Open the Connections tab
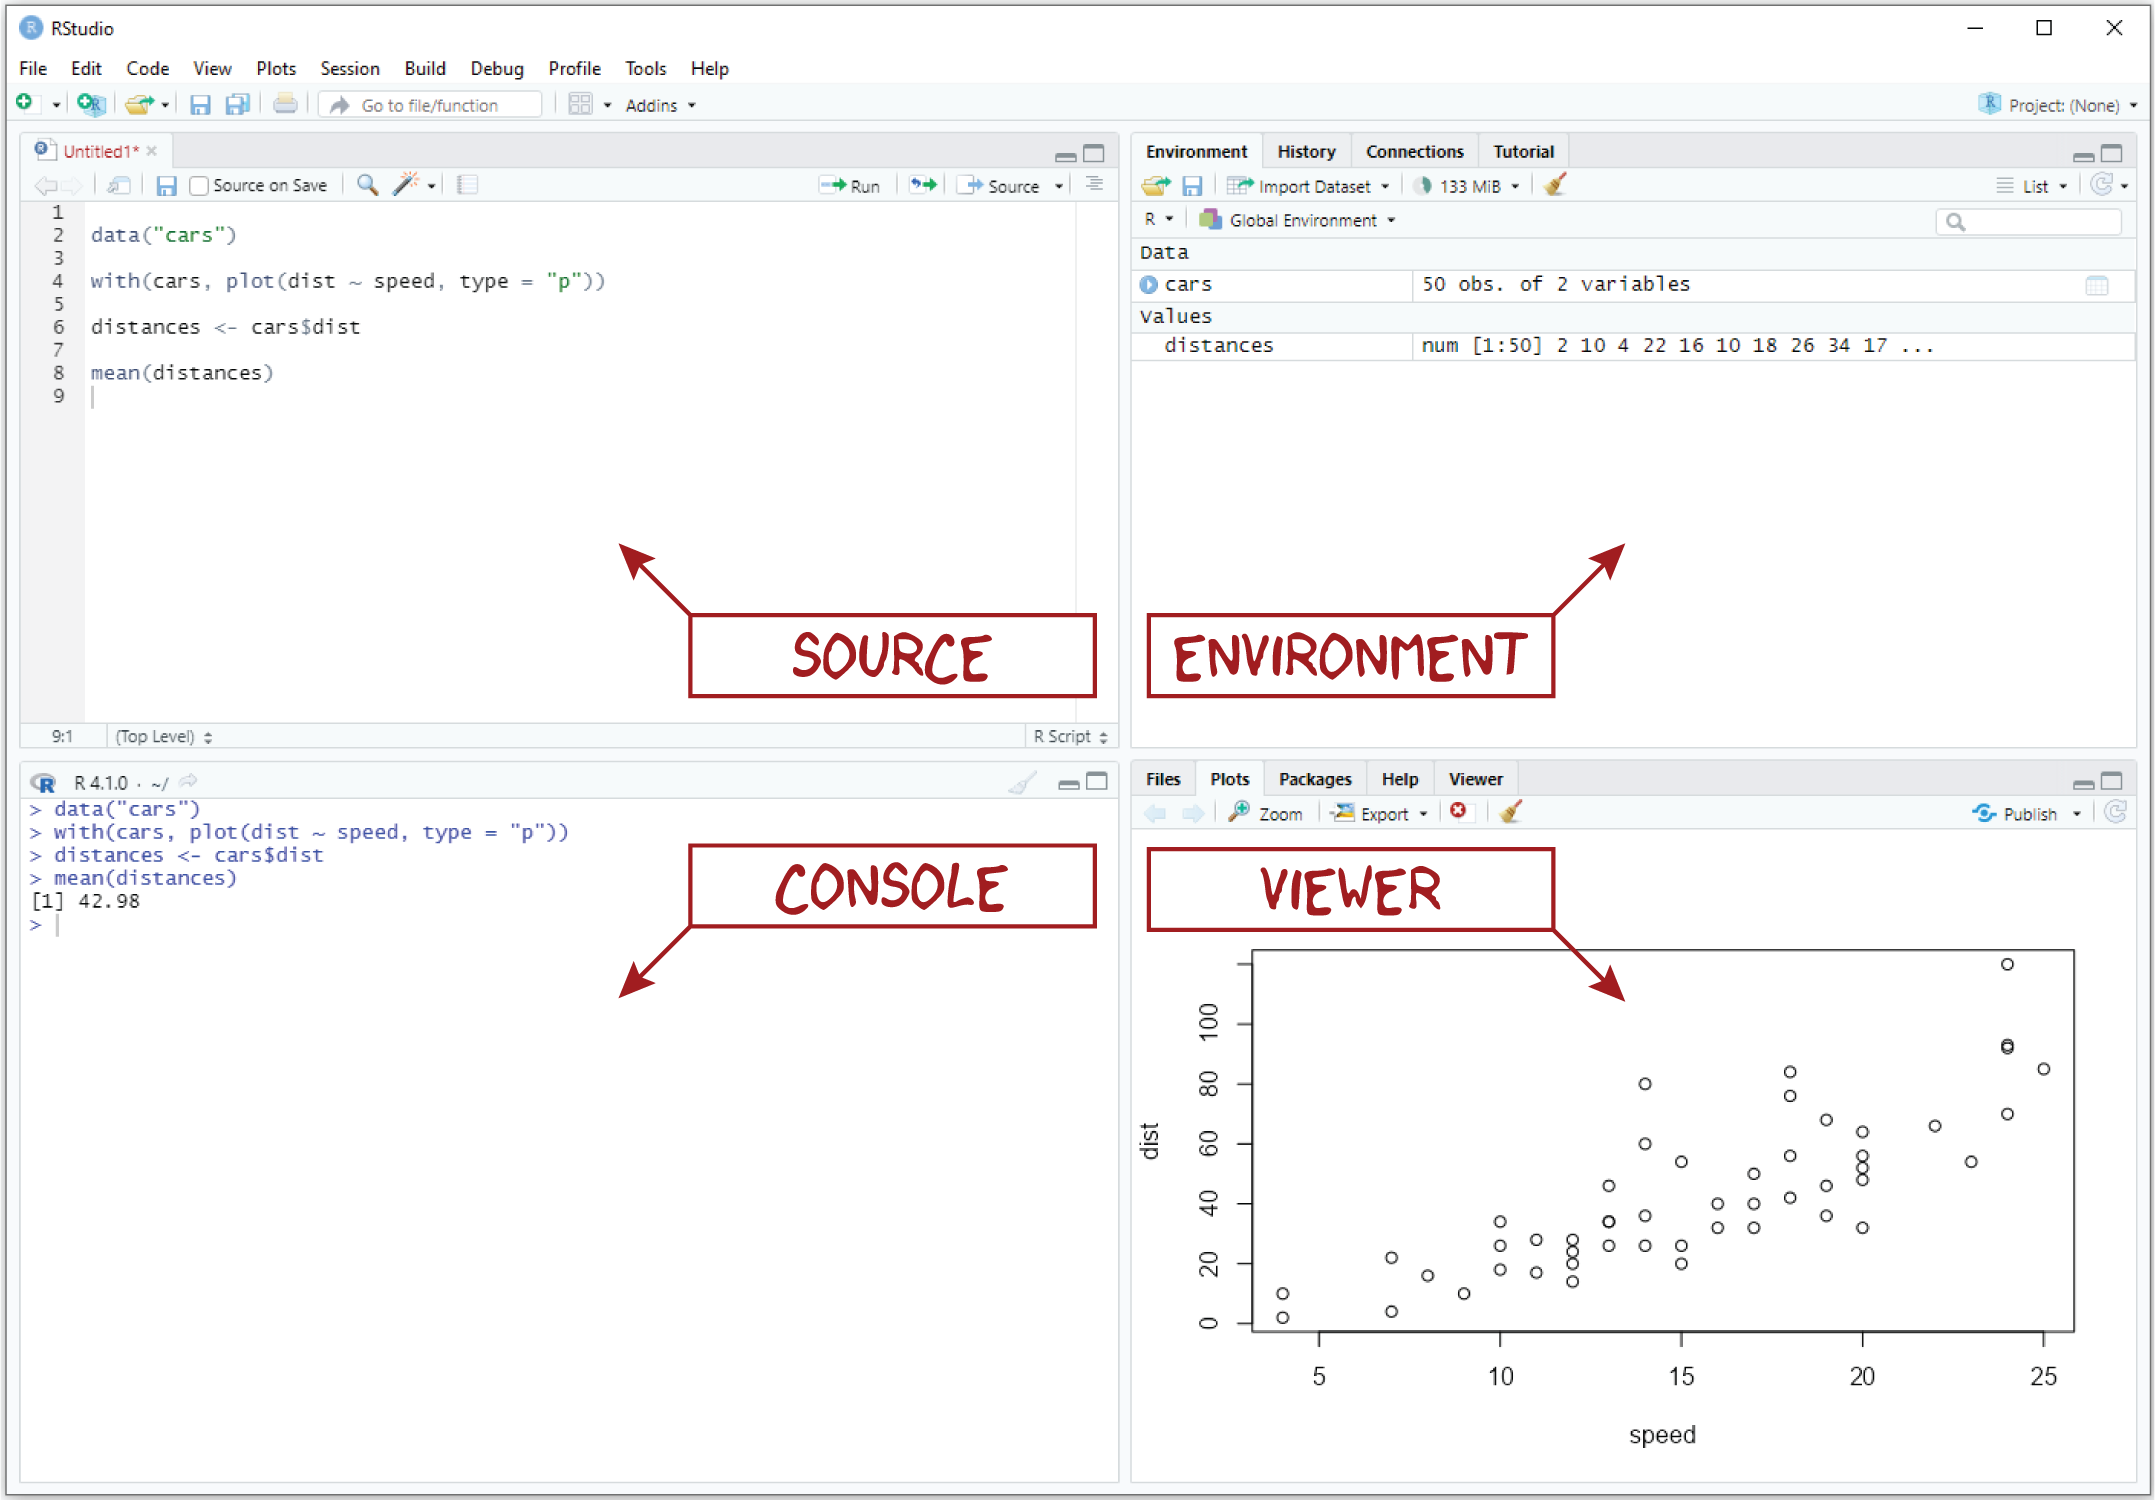This screenshot has height=1500, width=2155. (x=1414, y=151)
